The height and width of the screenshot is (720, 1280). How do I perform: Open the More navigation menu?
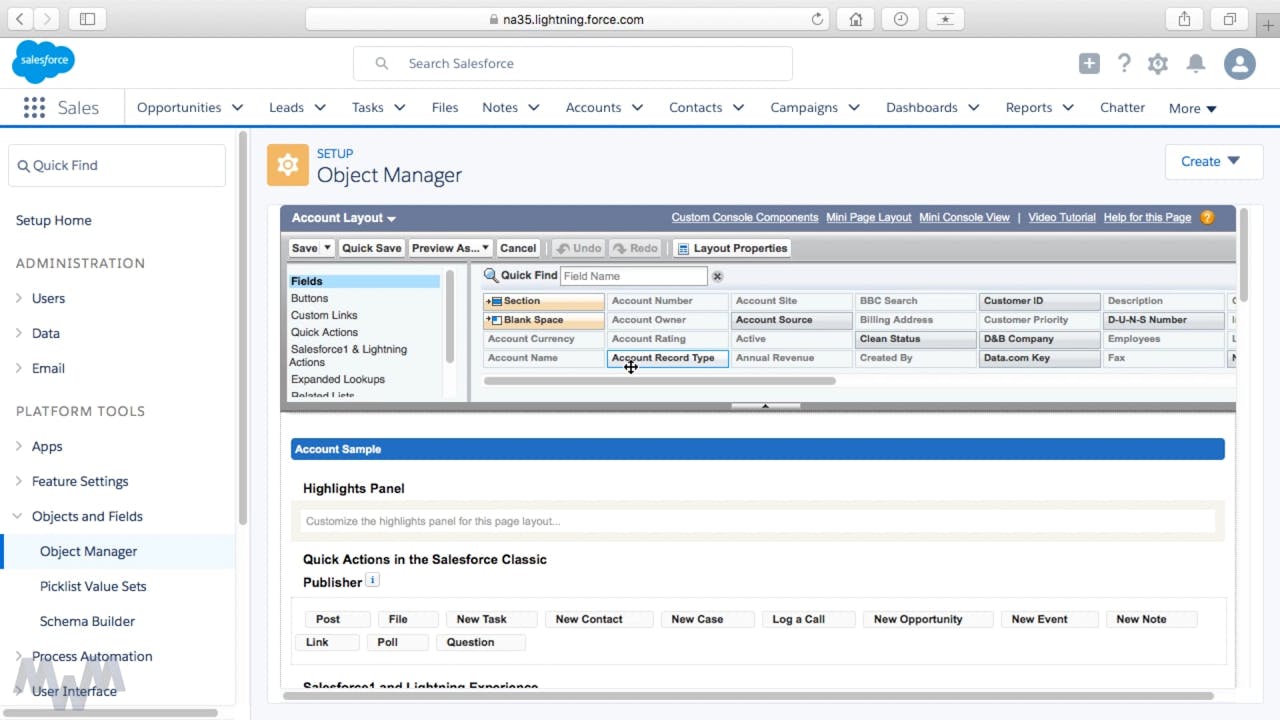point(1192,108)
